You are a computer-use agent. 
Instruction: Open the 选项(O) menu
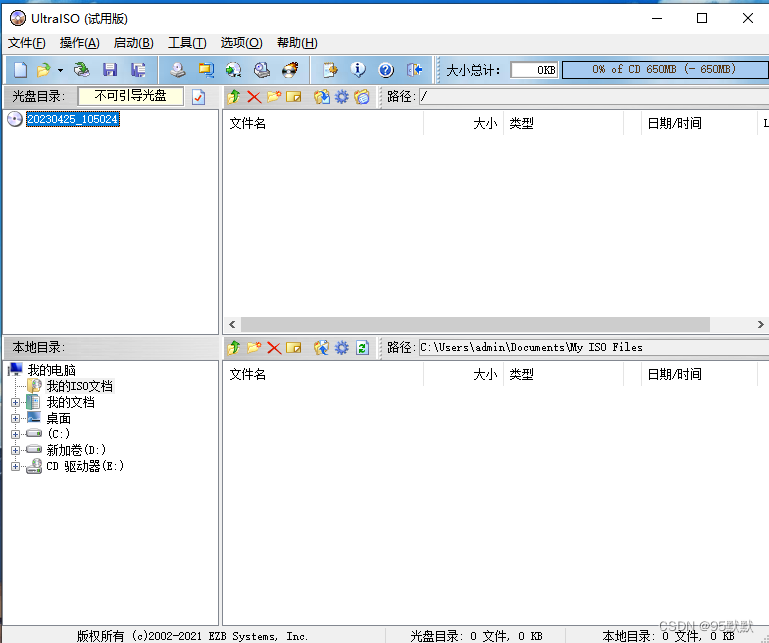(x=241, y=43)
